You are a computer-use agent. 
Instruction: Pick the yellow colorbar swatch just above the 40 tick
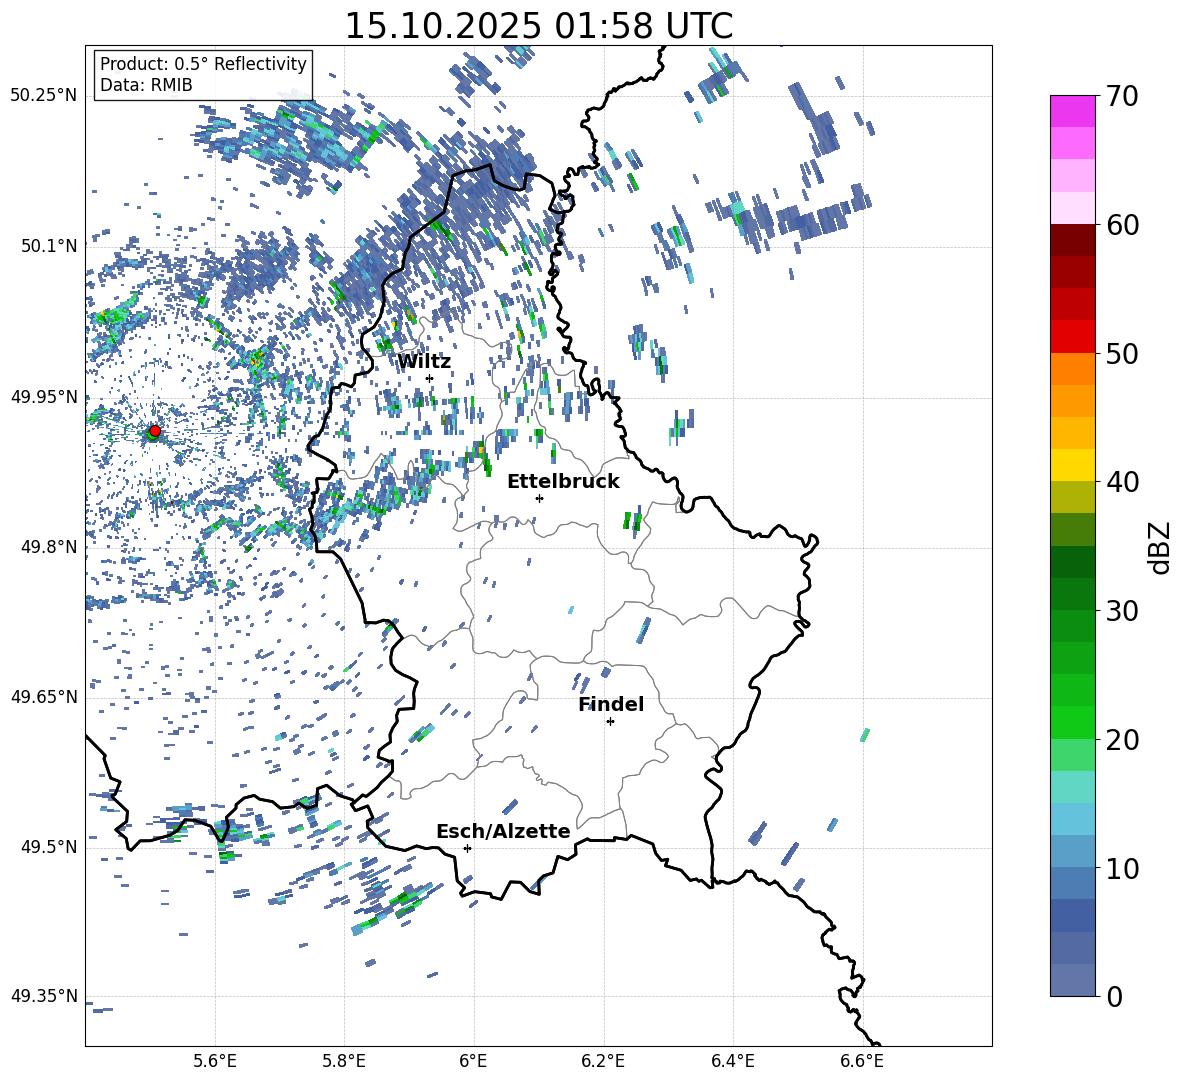click(x=1072, y=465)
